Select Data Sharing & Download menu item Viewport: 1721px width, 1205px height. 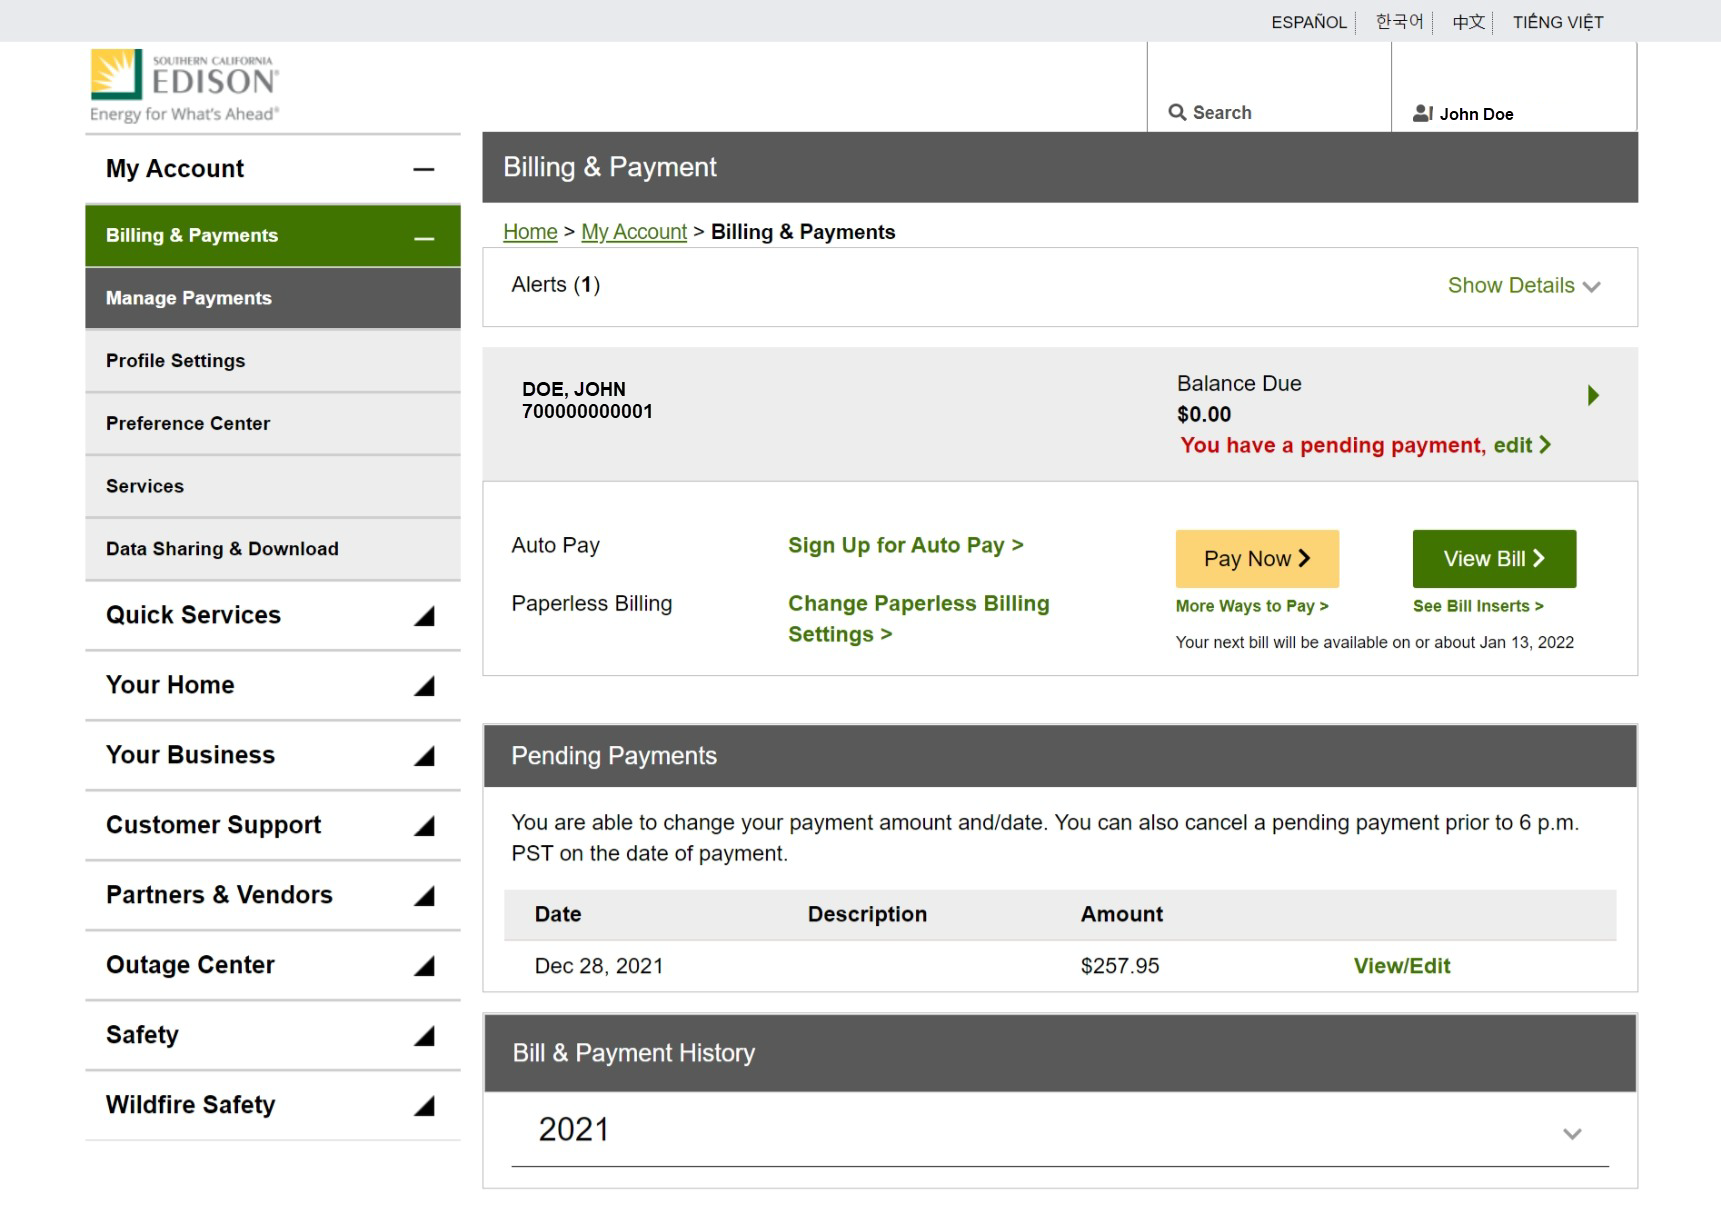coord(222,549)
